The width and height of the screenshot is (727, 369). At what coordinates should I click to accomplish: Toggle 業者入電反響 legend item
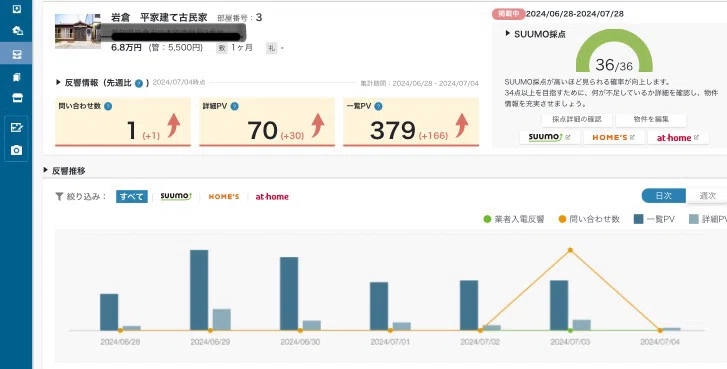click(x=513, y=219)
